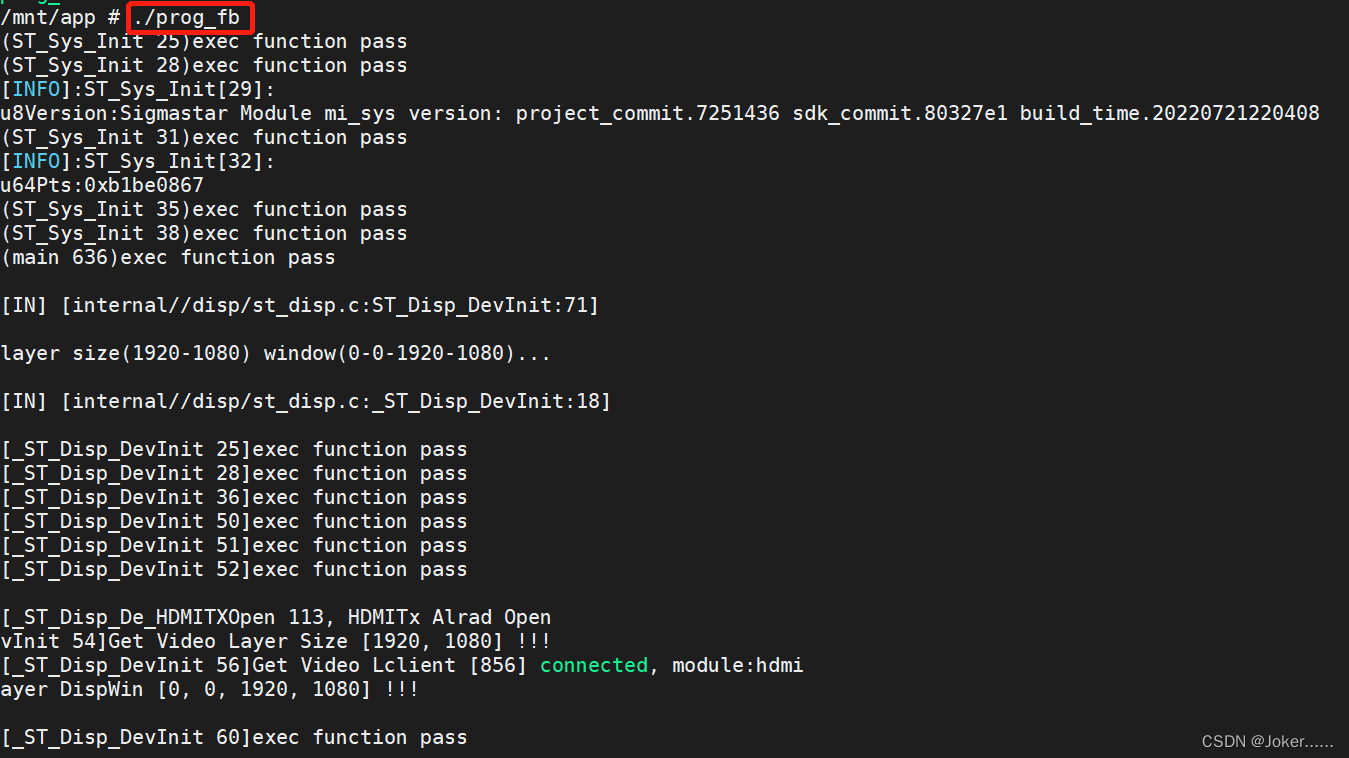1349x758 pixels.
Task: Click the u64Pts:0xb1be0867 line
Action: point(102,185)
